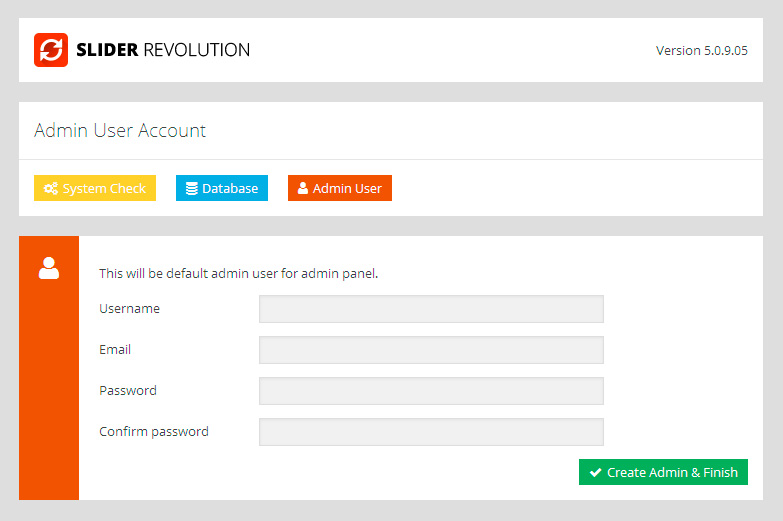Click the Username label text

[129, 309]
